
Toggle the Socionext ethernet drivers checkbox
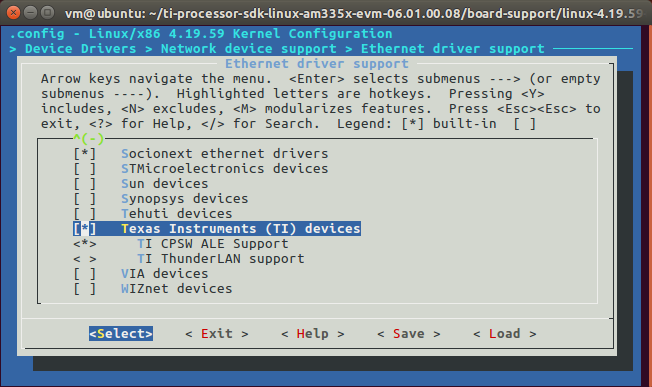point(85,154)
